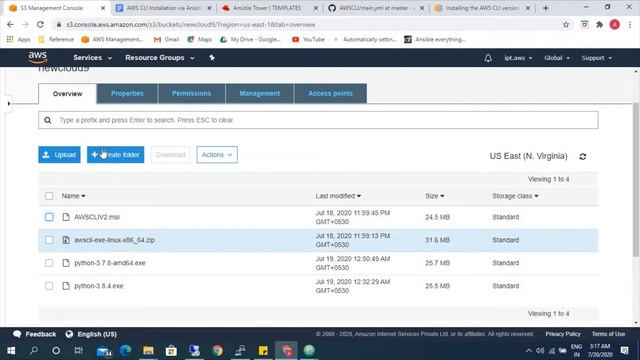Image resolution: width=640 pixels, height=360 pixels.
Task: Open the AWSCLIV2.msi object link
Action: (97, 217)
